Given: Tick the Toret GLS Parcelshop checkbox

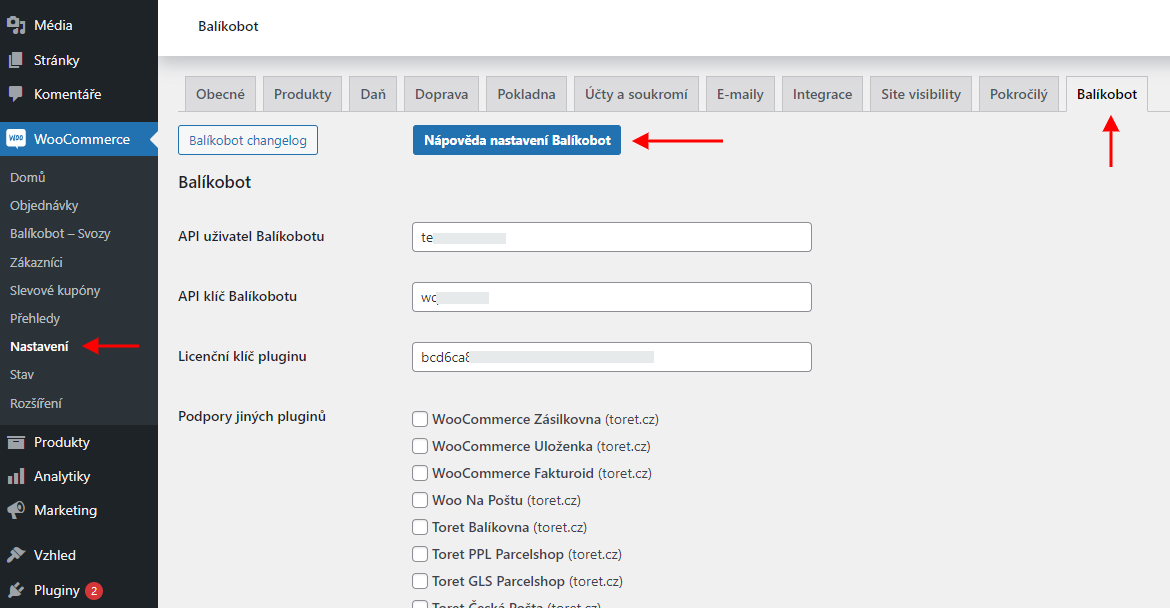Looking at the screenshot, I should pos(421,581).
